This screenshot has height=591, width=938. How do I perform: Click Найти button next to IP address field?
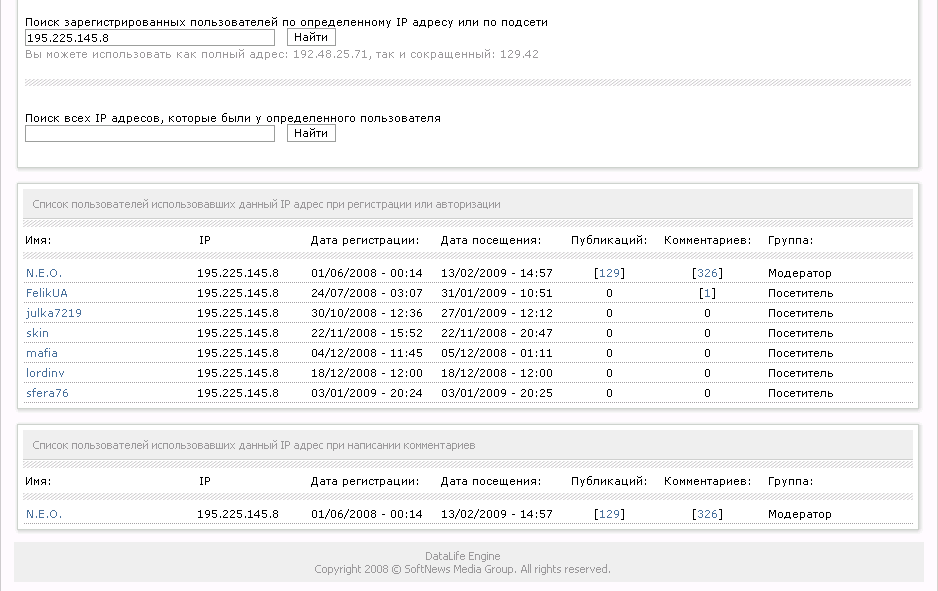click(311, 37)
